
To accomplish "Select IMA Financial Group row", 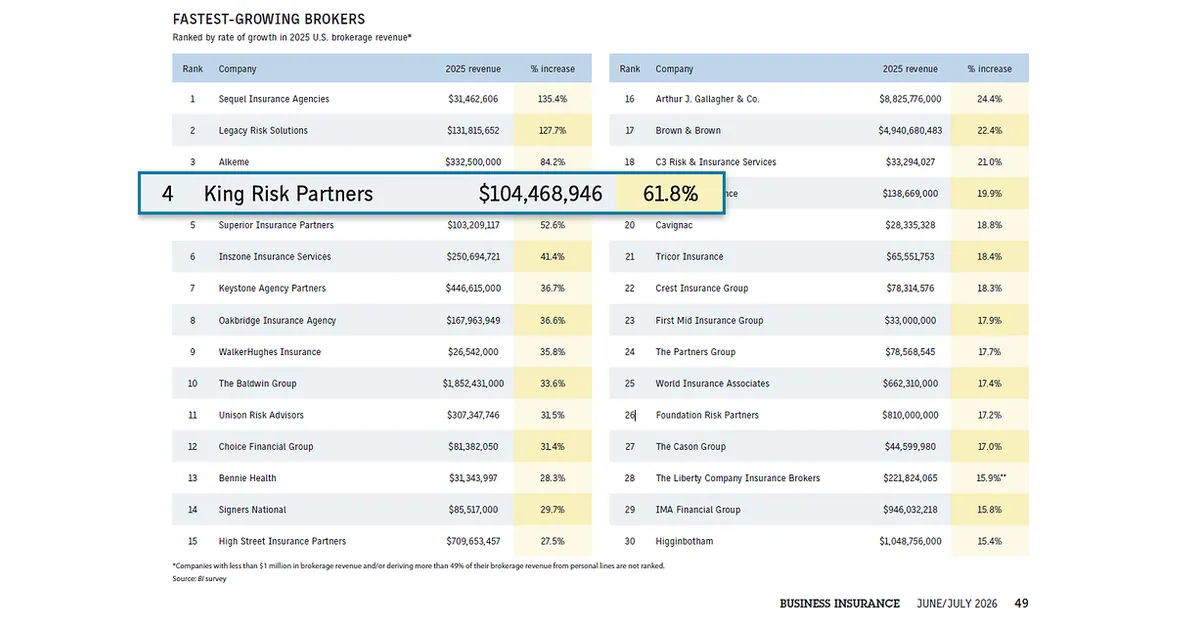I will [x=819, y=510].
